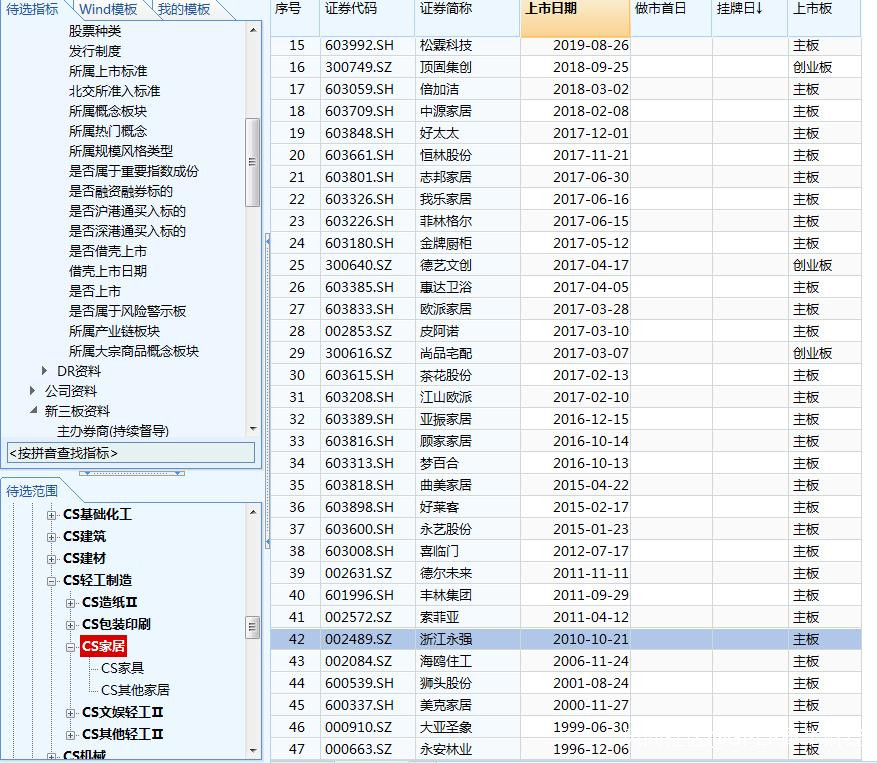
Task: Click the 1996-12-06 listing date cell
Action: (576, 749)
